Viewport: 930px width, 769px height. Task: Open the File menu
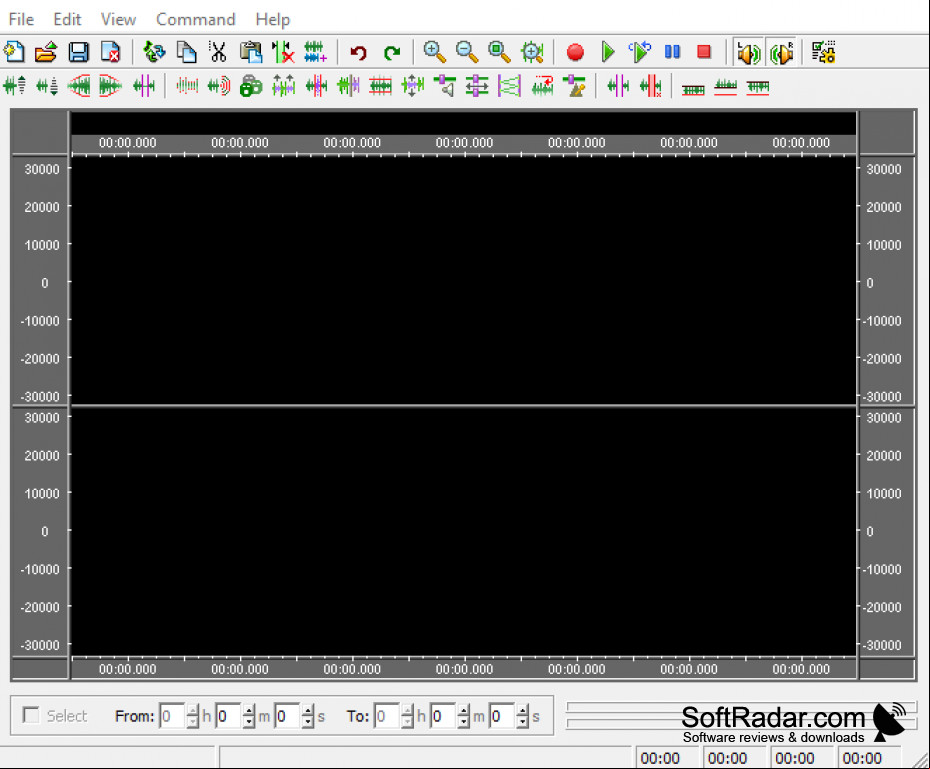coord(21,20)
